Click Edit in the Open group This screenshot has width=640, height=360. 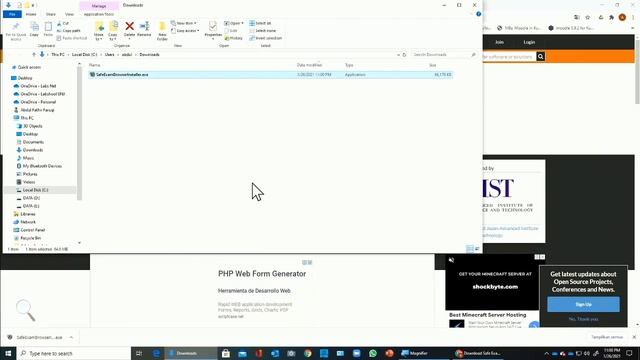[231, 31]
